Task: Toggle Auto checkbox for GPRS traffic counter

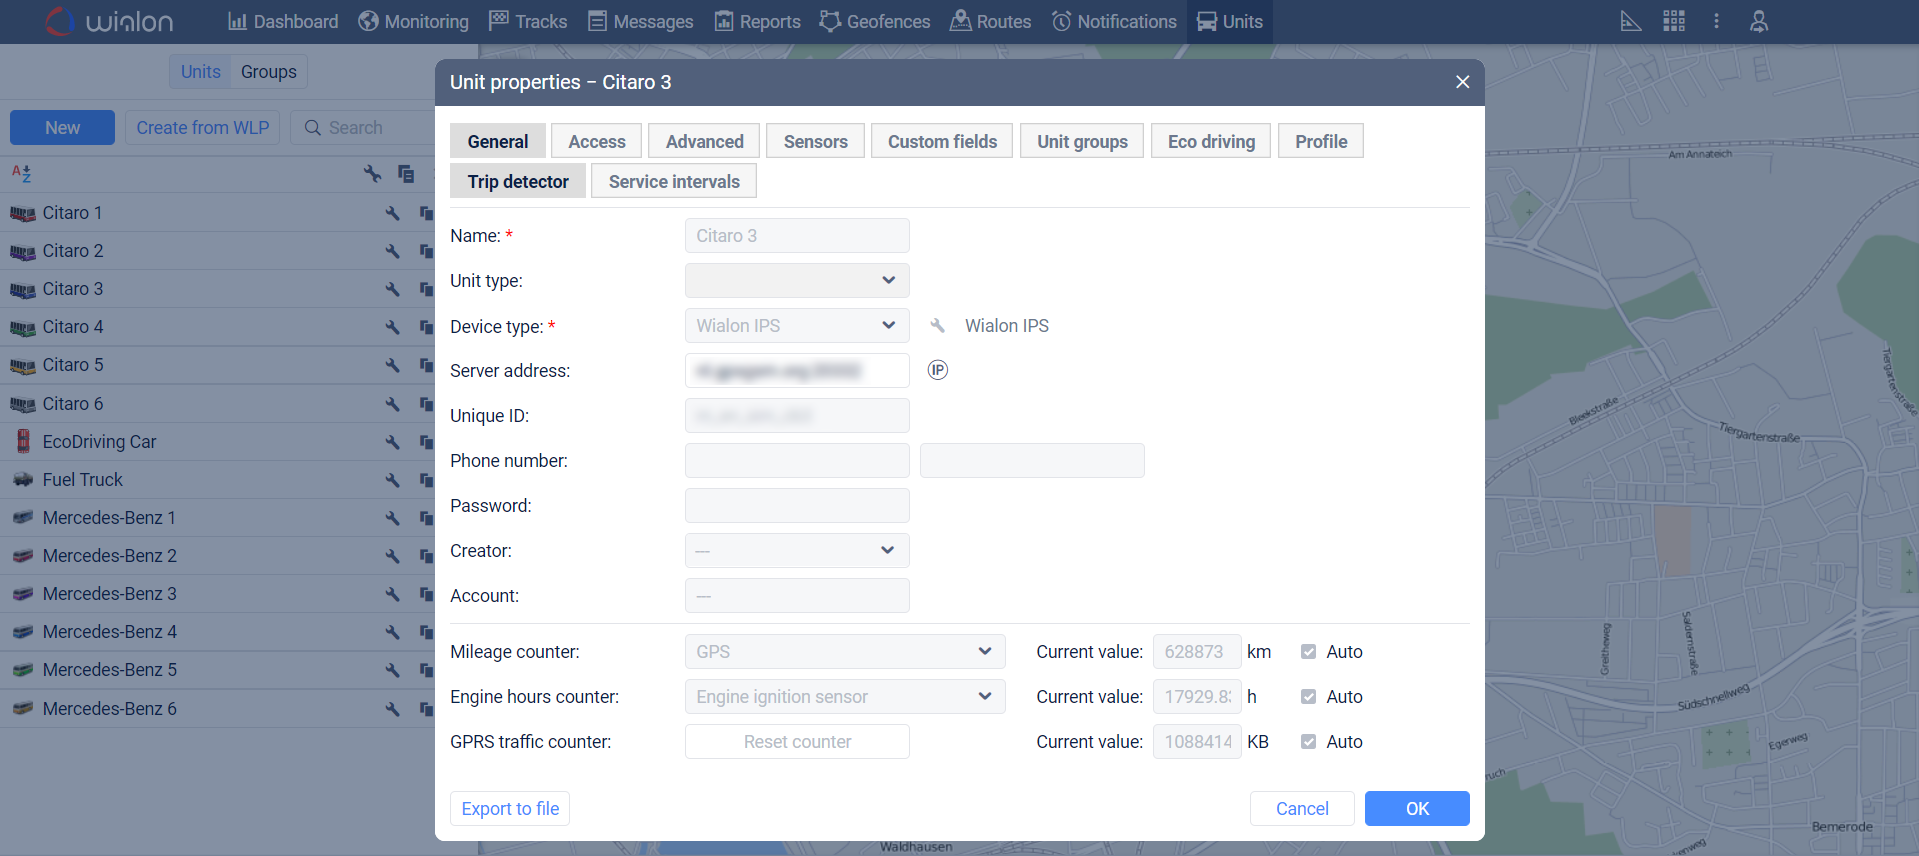Action: click(x=1308, y=742)
